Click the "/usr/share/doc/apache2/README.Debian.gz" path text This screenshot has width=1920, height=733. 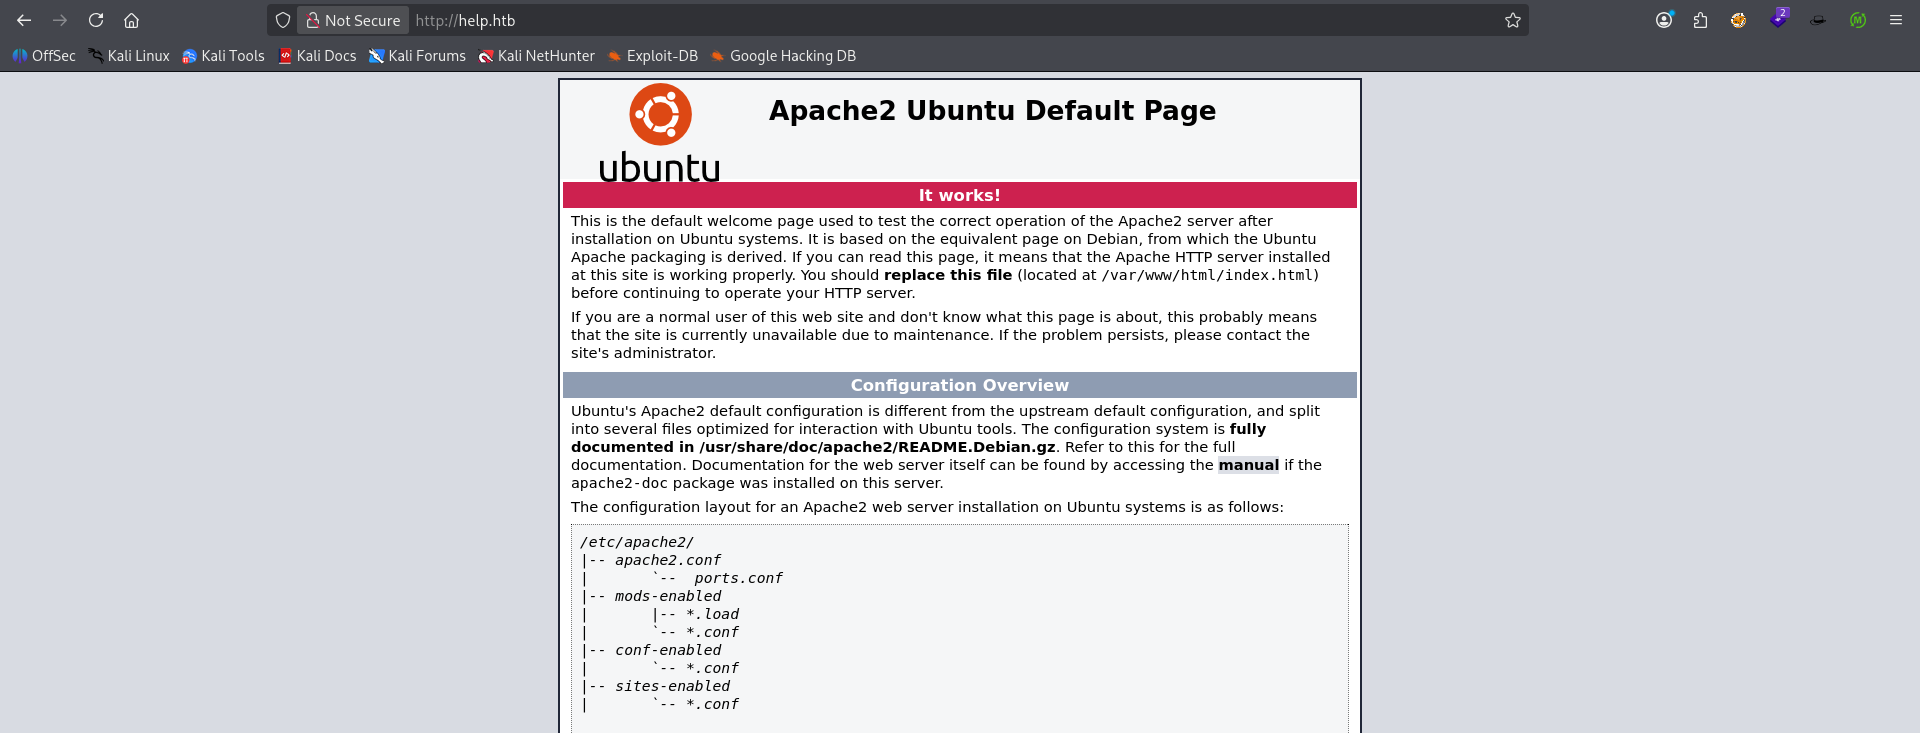[877, 447]
